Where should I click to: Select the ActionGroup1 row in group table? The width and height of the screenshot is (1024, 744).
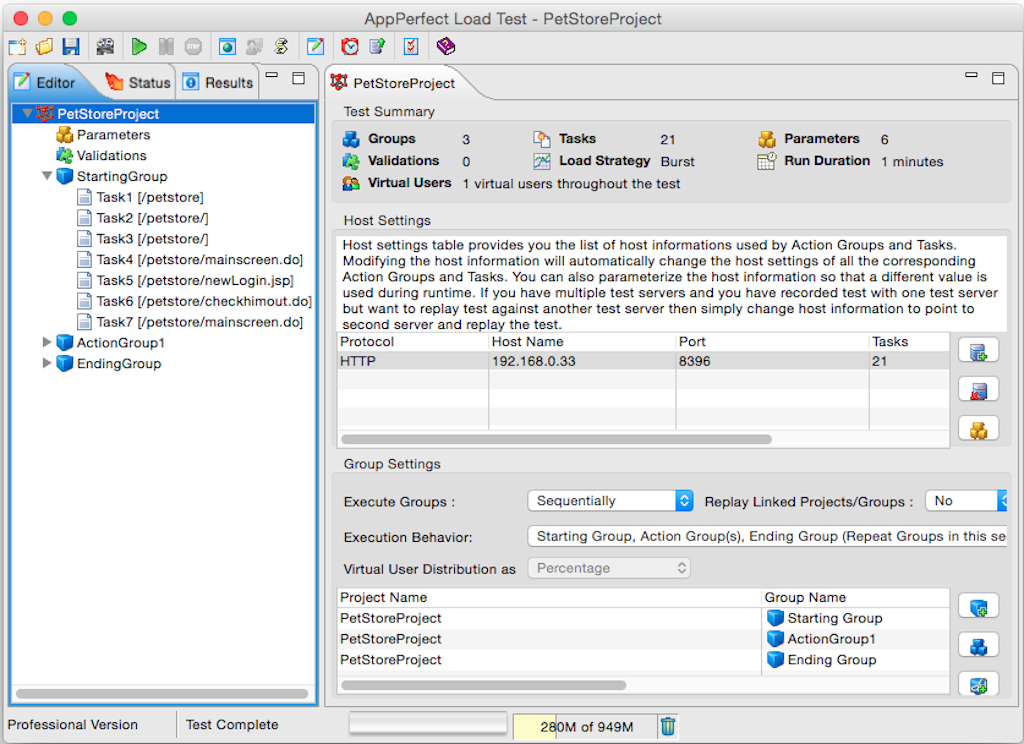pyautogui.click(x=643, y=639)
